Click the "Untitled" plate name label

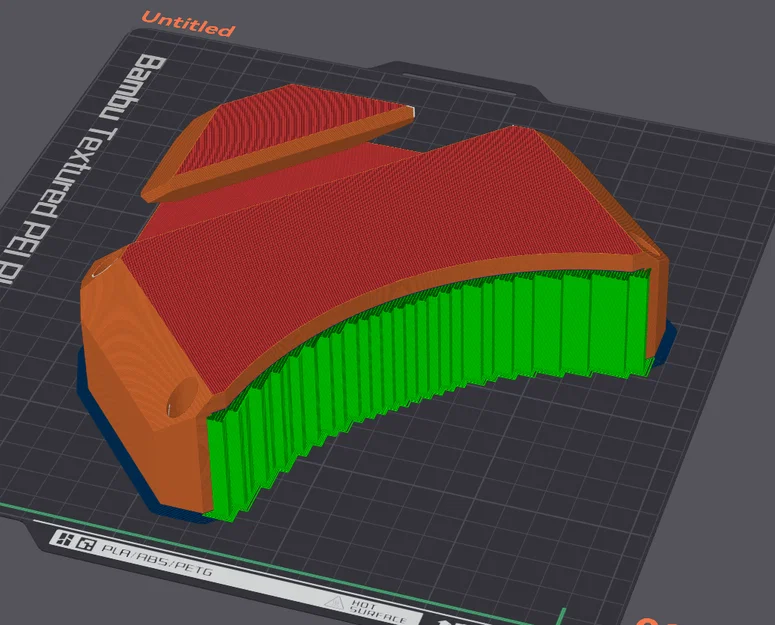[188, 24]
